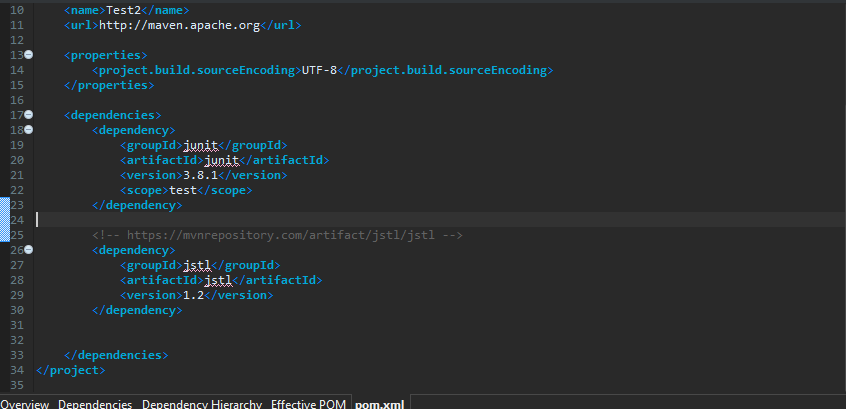Select the pom.xml source tab
Image resolution: width=846 pixels, height=409 pixels.
tap(381, 403)
